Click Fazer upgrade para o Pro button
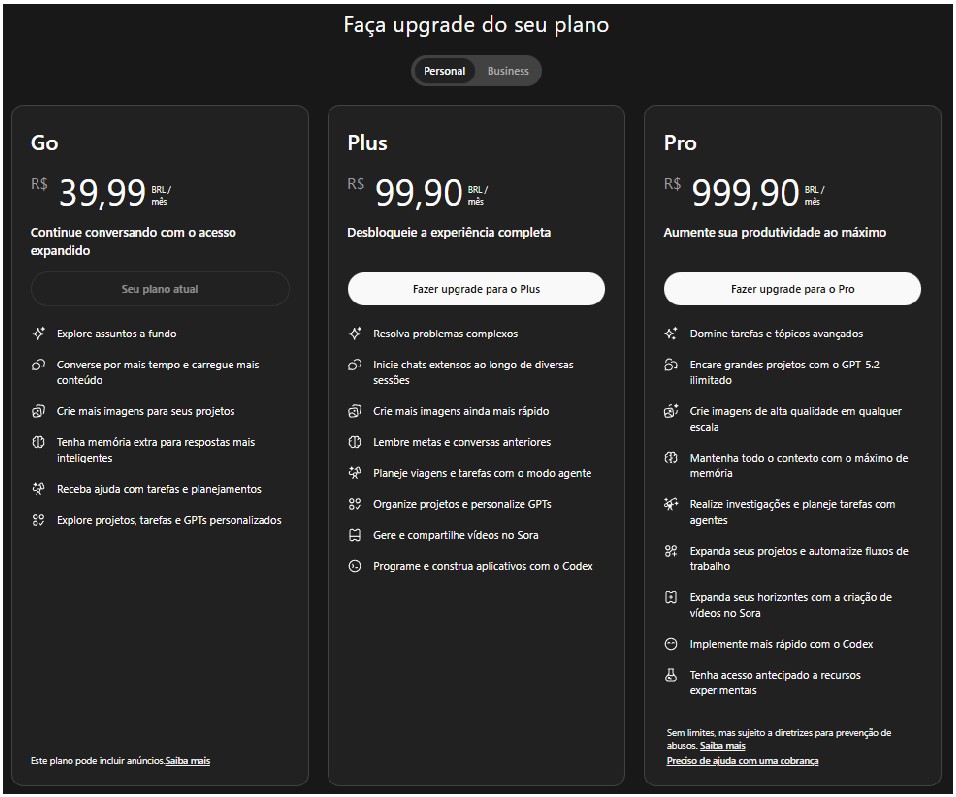 tap(792, 289)
